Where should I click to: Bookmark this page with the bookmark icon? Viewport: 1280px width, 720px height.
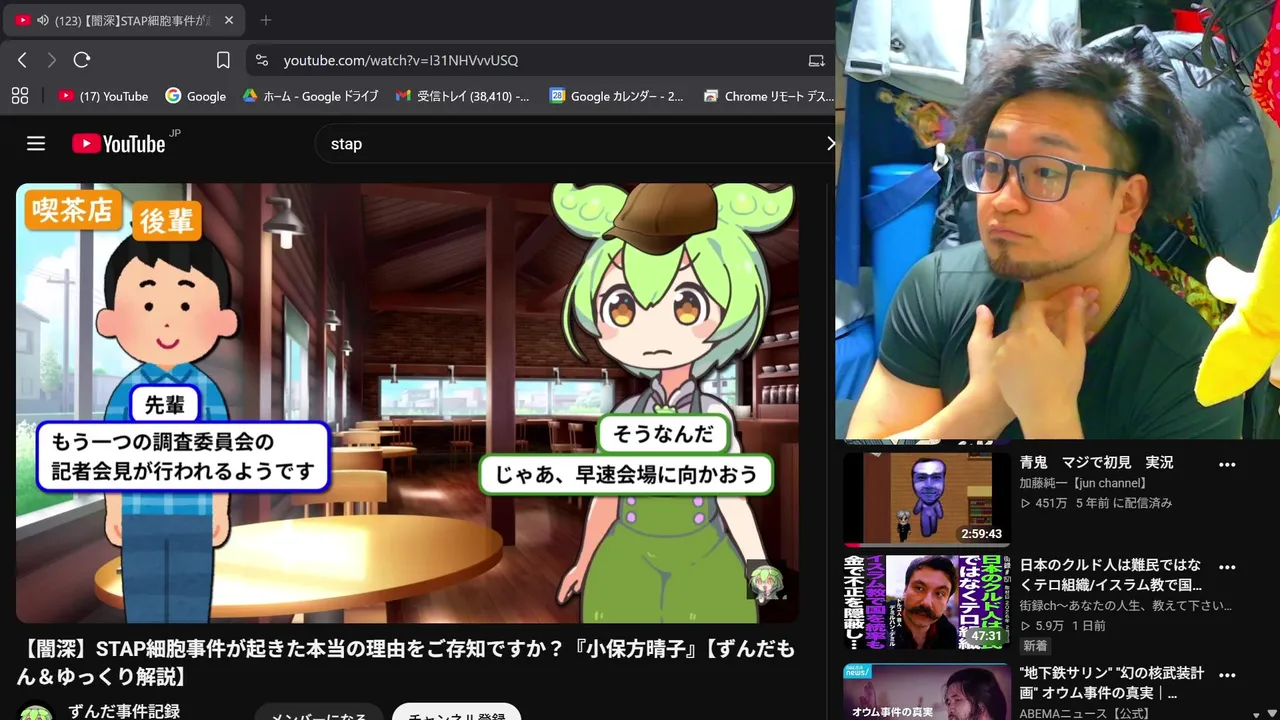pos(224,60)
